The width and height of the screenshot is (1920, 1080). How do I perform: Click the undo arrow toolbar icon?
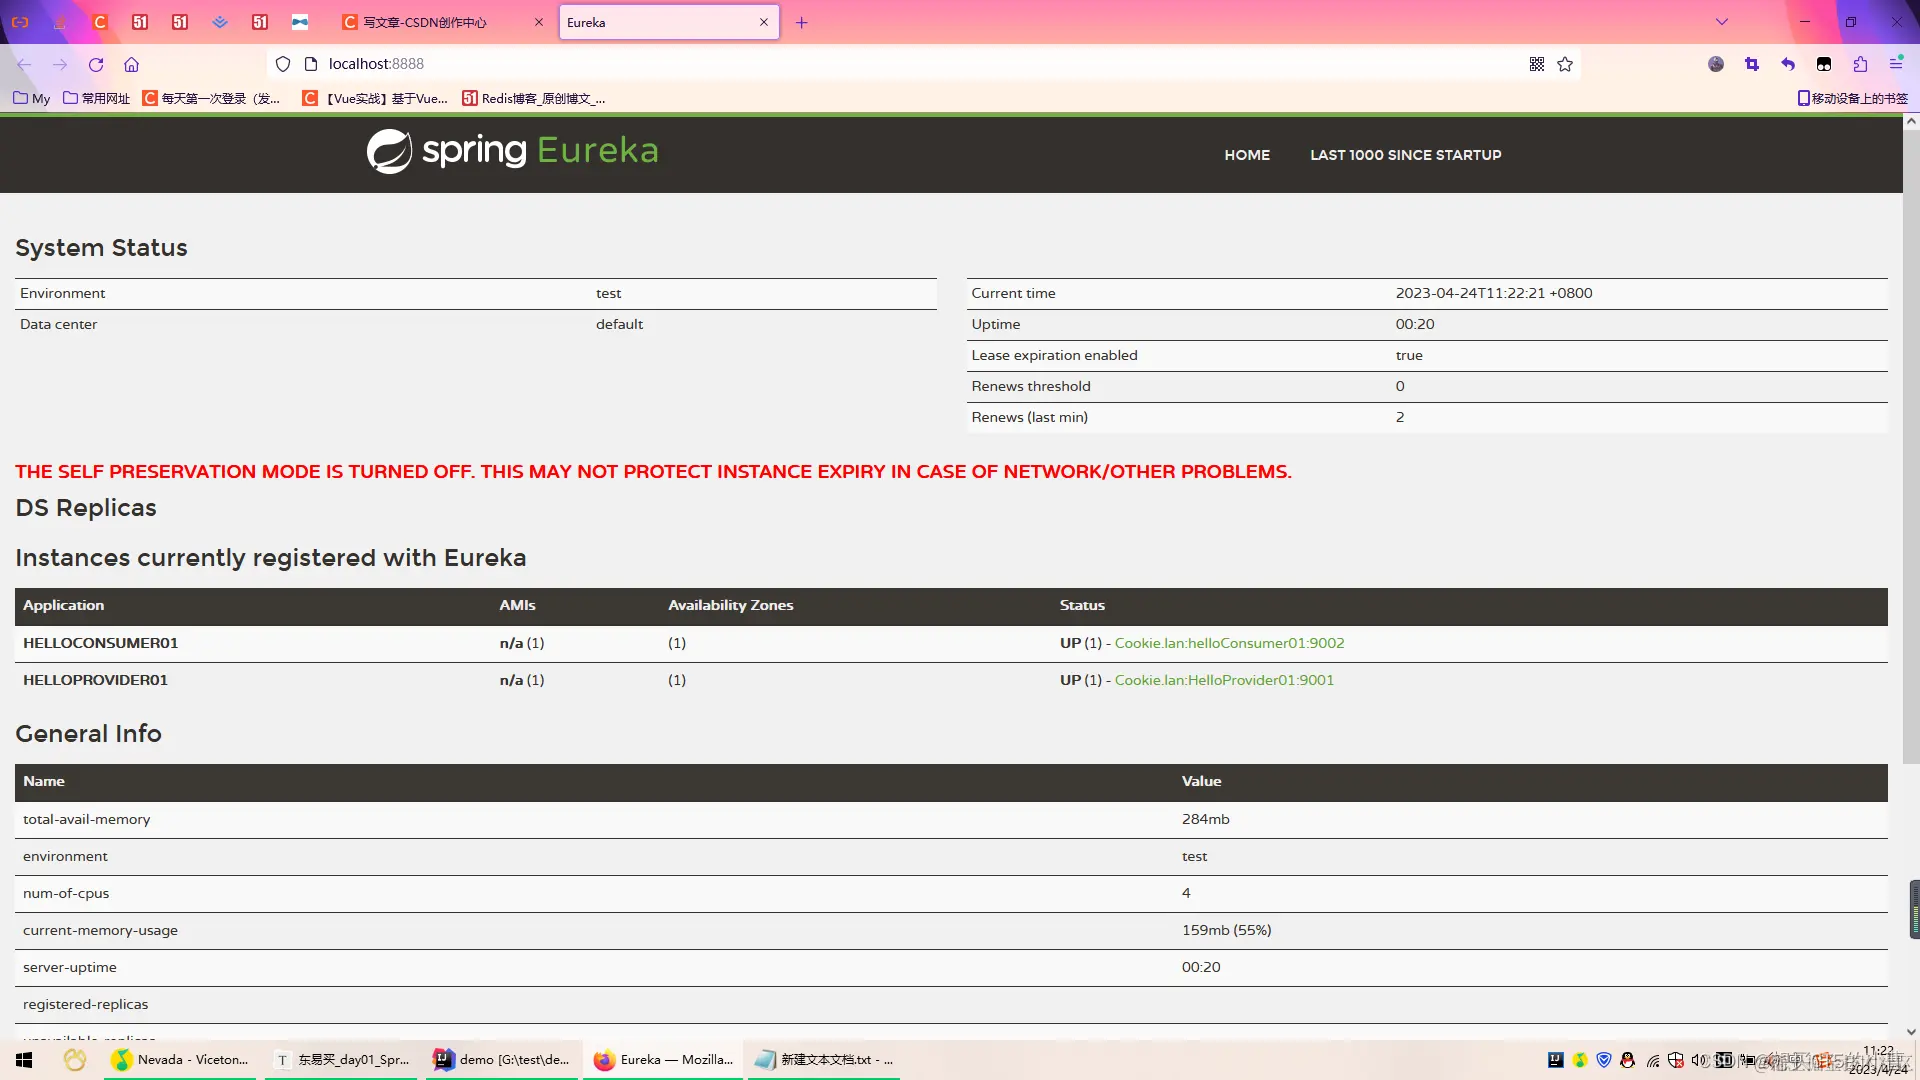pos(1788,64)
